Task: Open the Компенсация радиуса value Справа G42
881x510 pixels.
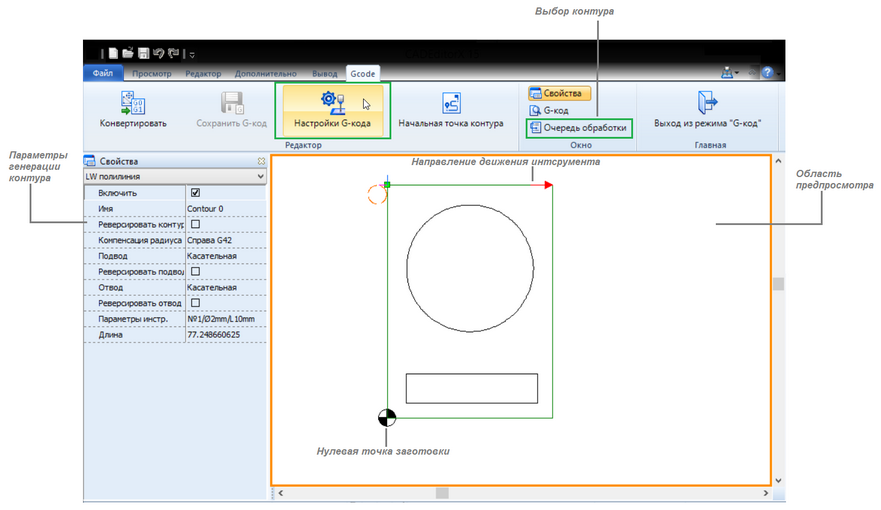Action: (225, 240)
